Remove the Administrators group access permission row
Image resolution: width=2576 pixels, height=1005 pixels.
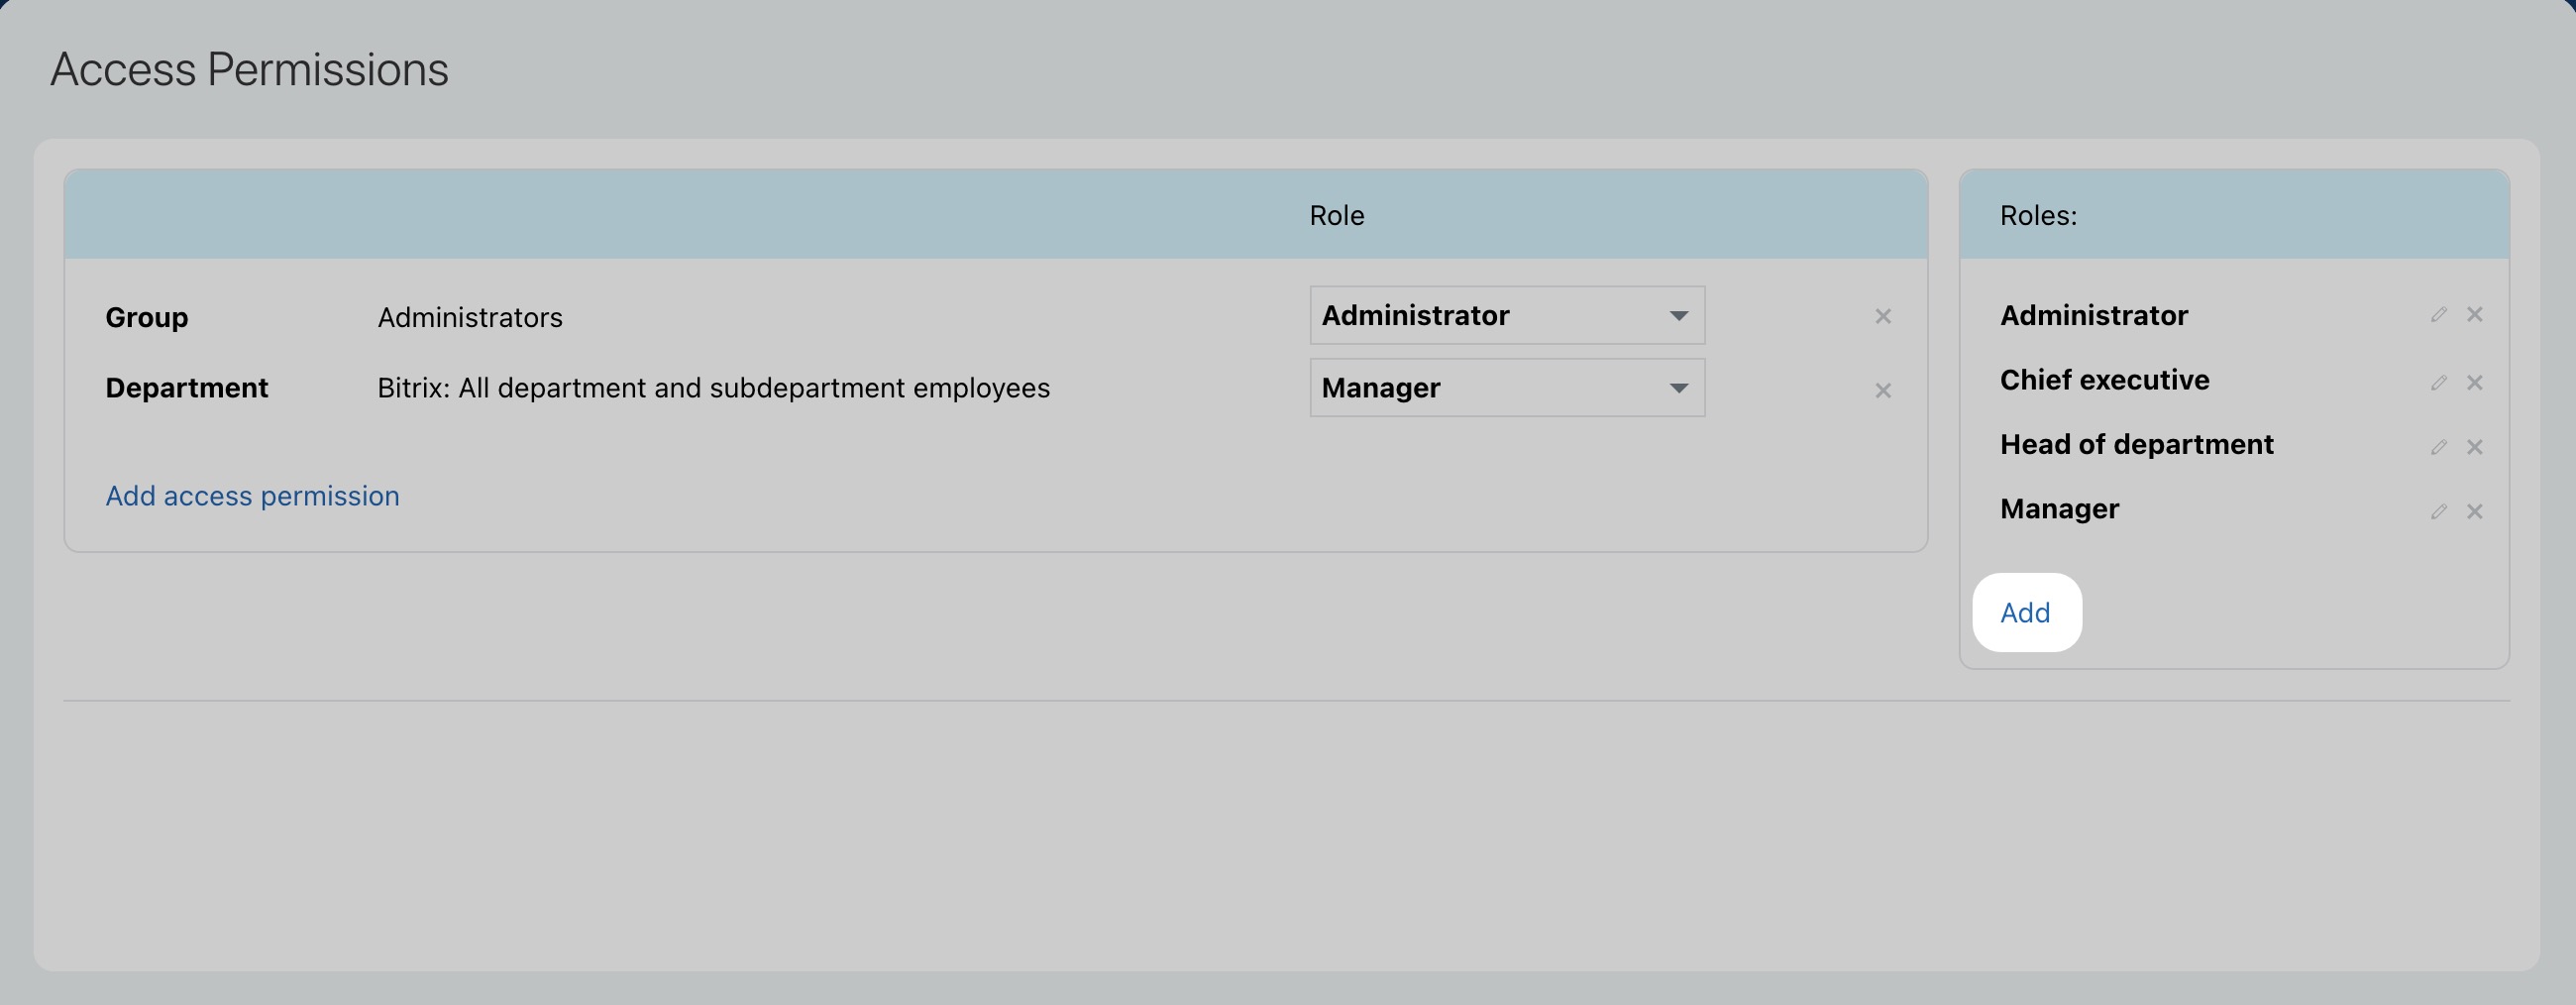1882,317
